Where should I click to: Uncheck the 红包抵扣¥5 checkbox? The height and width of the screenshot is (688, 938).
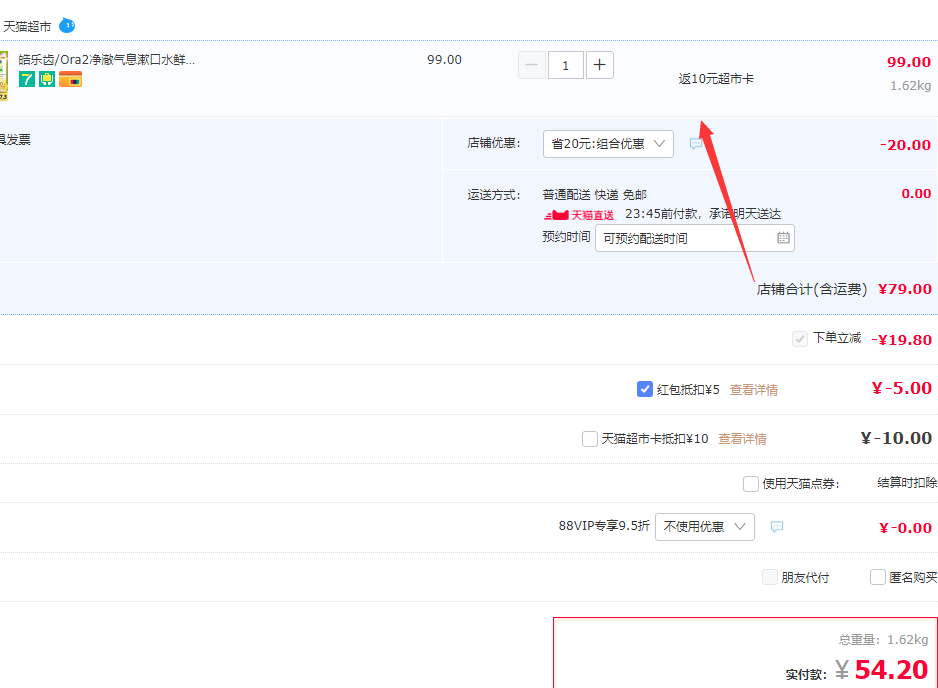coord(644,389)
